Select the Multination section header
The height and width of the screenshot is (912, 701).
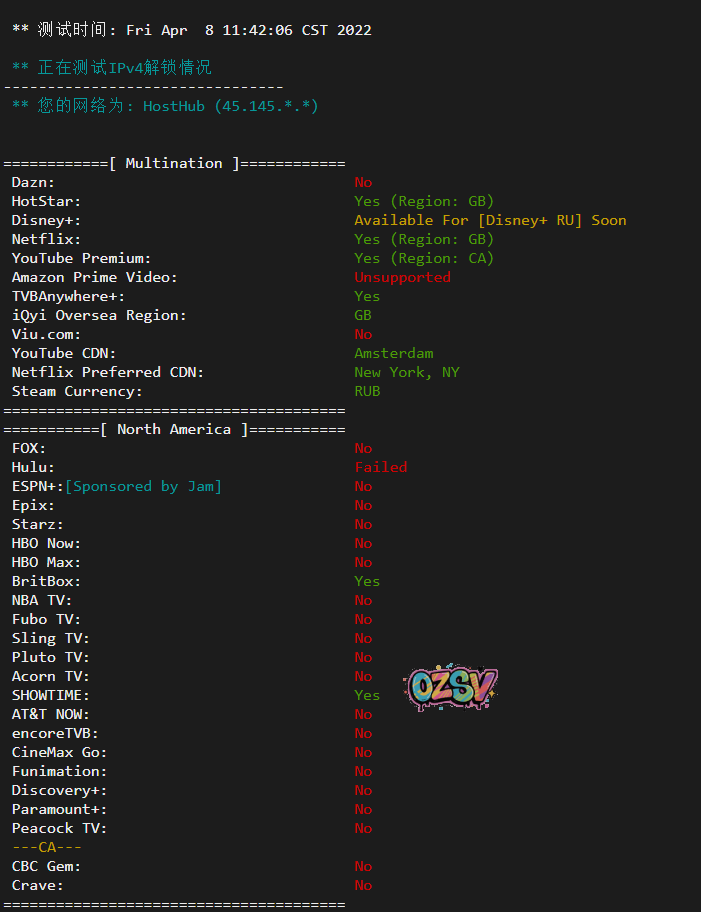(x=174, y=163)
